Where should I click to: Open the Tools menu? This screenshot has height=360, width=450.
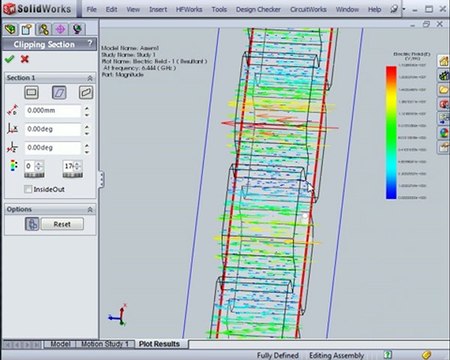pyautogui.click(x=219, y=10)
